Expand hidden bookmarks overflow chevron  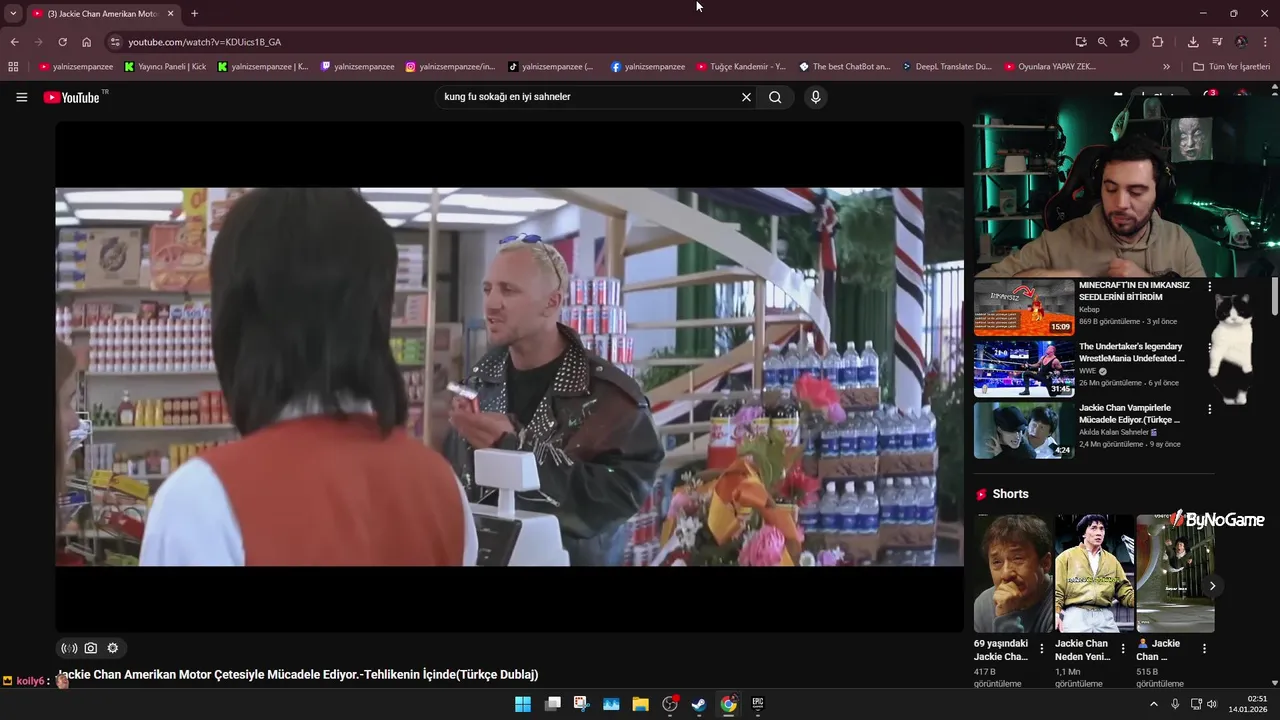1166,67
